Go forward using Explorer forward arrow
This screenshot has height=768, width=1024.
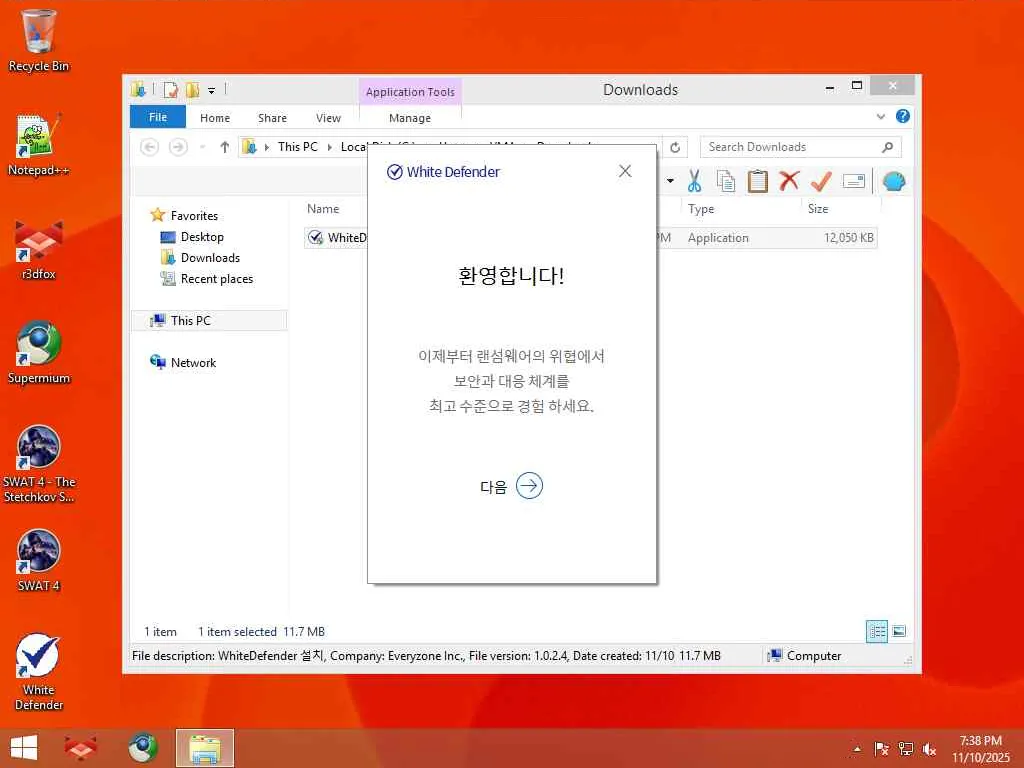(178, 147)
